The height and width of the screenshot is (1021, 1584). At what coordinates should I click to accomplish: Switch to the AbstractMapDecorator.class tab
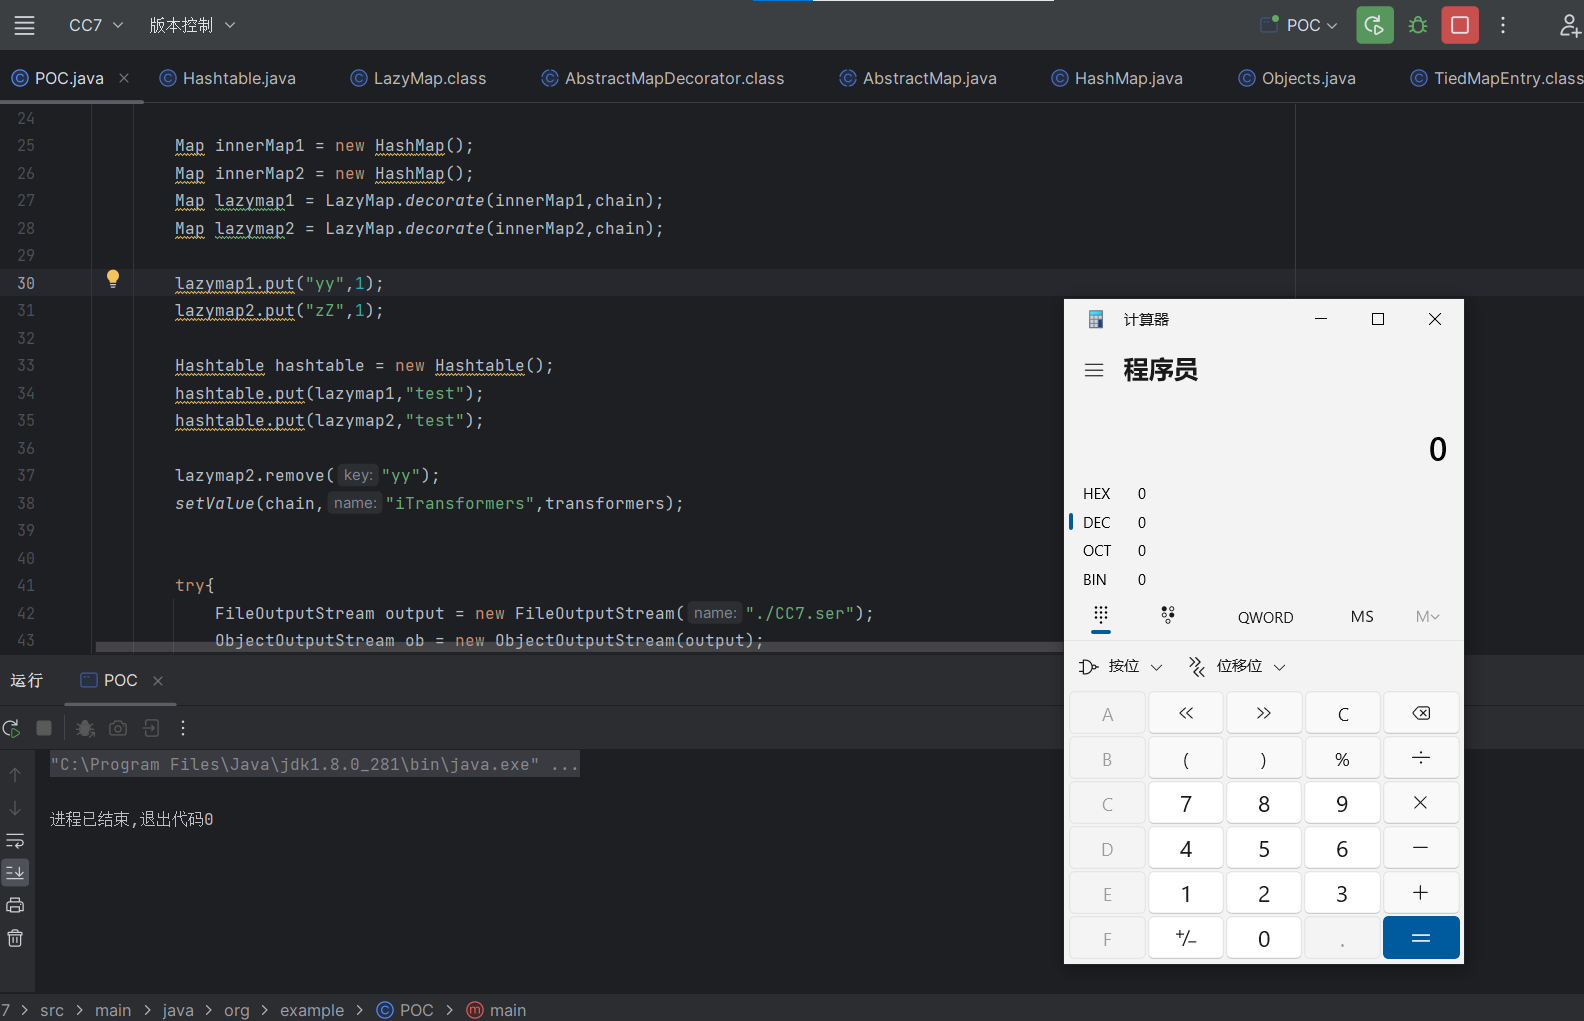(662, 78)
